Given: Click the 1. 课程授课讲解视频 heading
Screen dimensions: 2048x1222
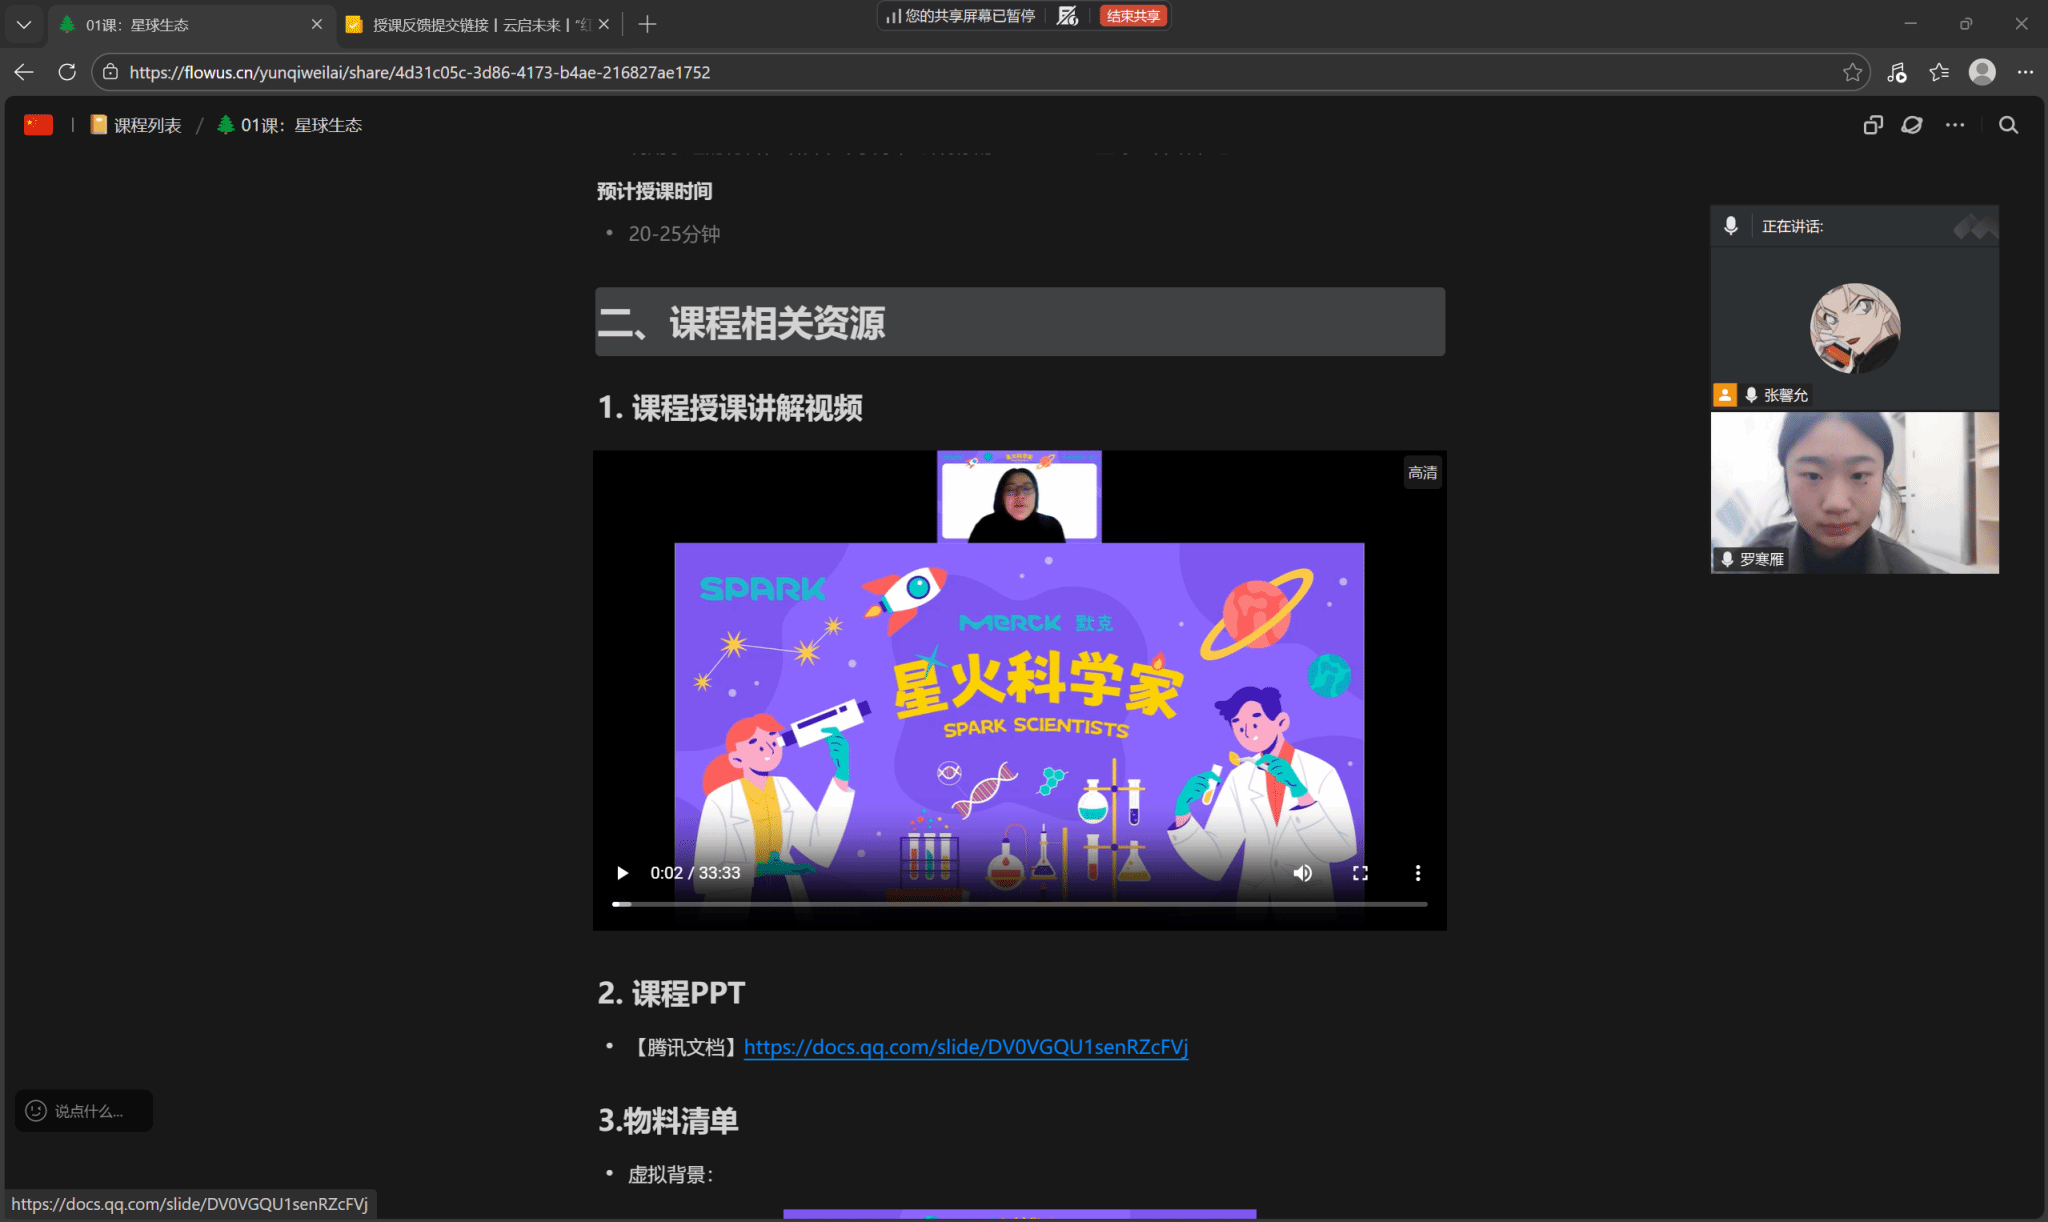Looking at the screenshot, I should point(730,408).
